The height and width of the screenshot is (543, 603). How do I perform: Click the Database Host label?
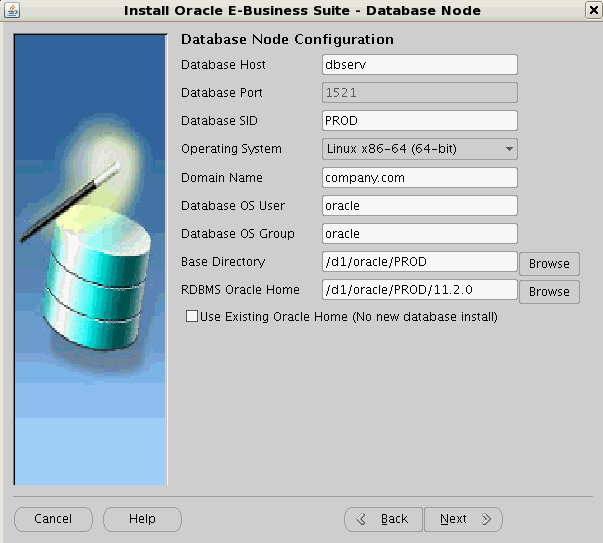[223, 65]
